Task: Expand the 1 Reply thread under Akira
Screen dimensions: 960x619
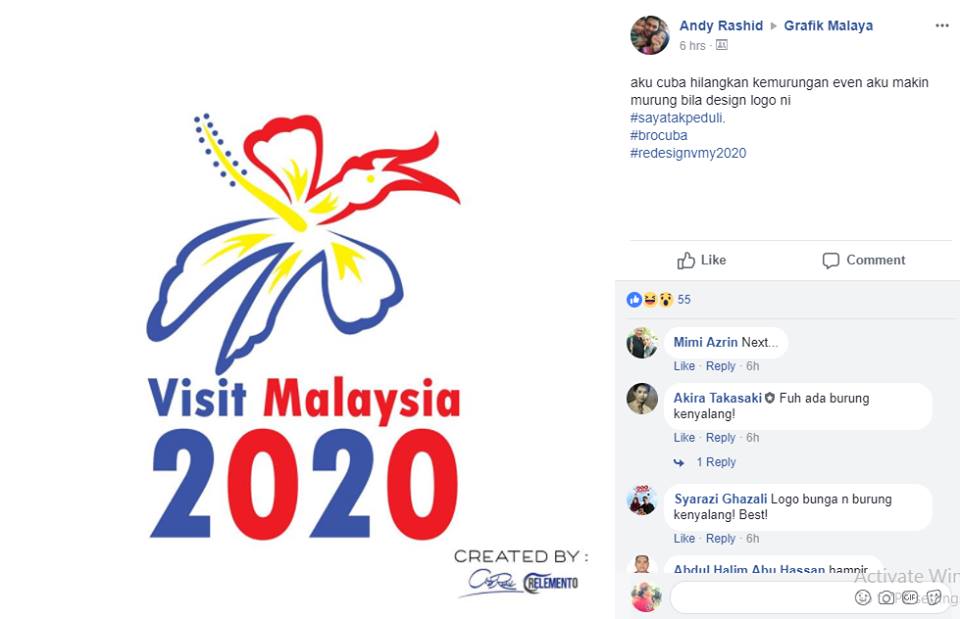Action: 715,462
